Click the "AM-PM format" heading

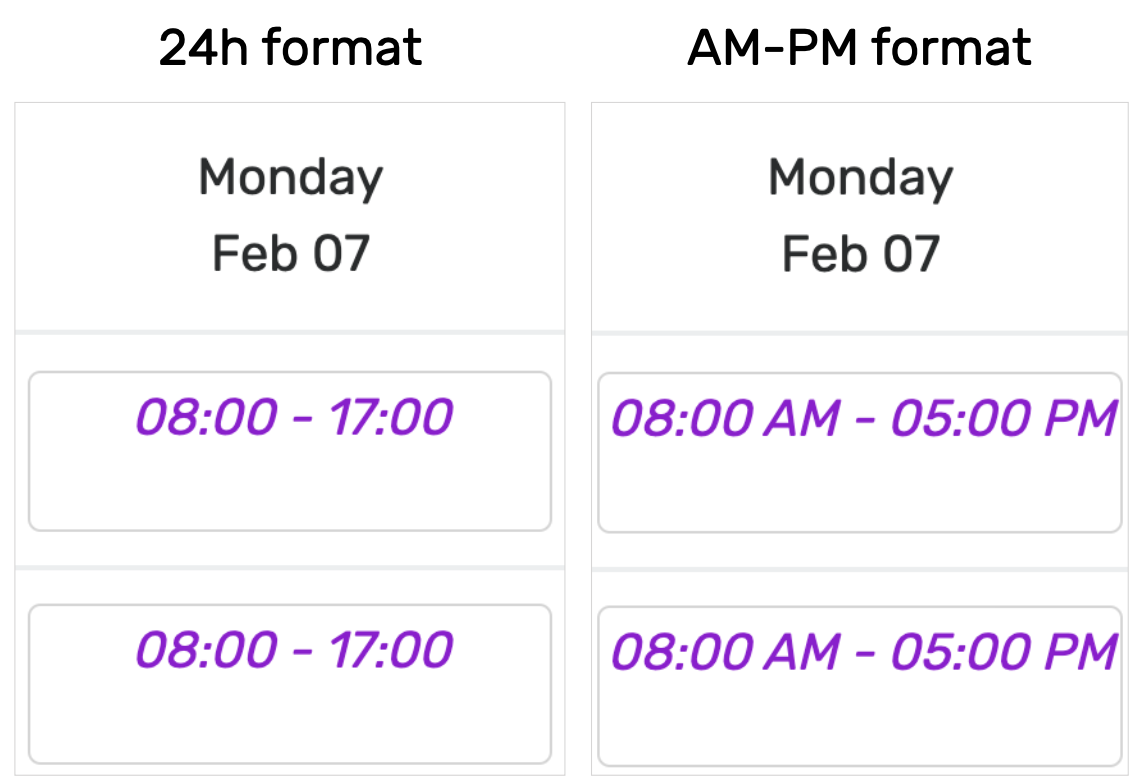pos(859,48)
